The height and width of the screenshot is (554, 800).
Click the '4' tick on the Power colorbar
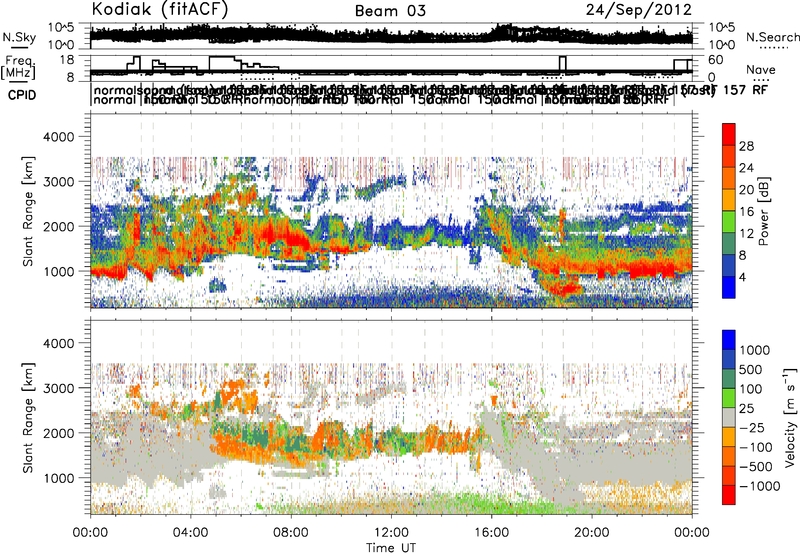743,277
